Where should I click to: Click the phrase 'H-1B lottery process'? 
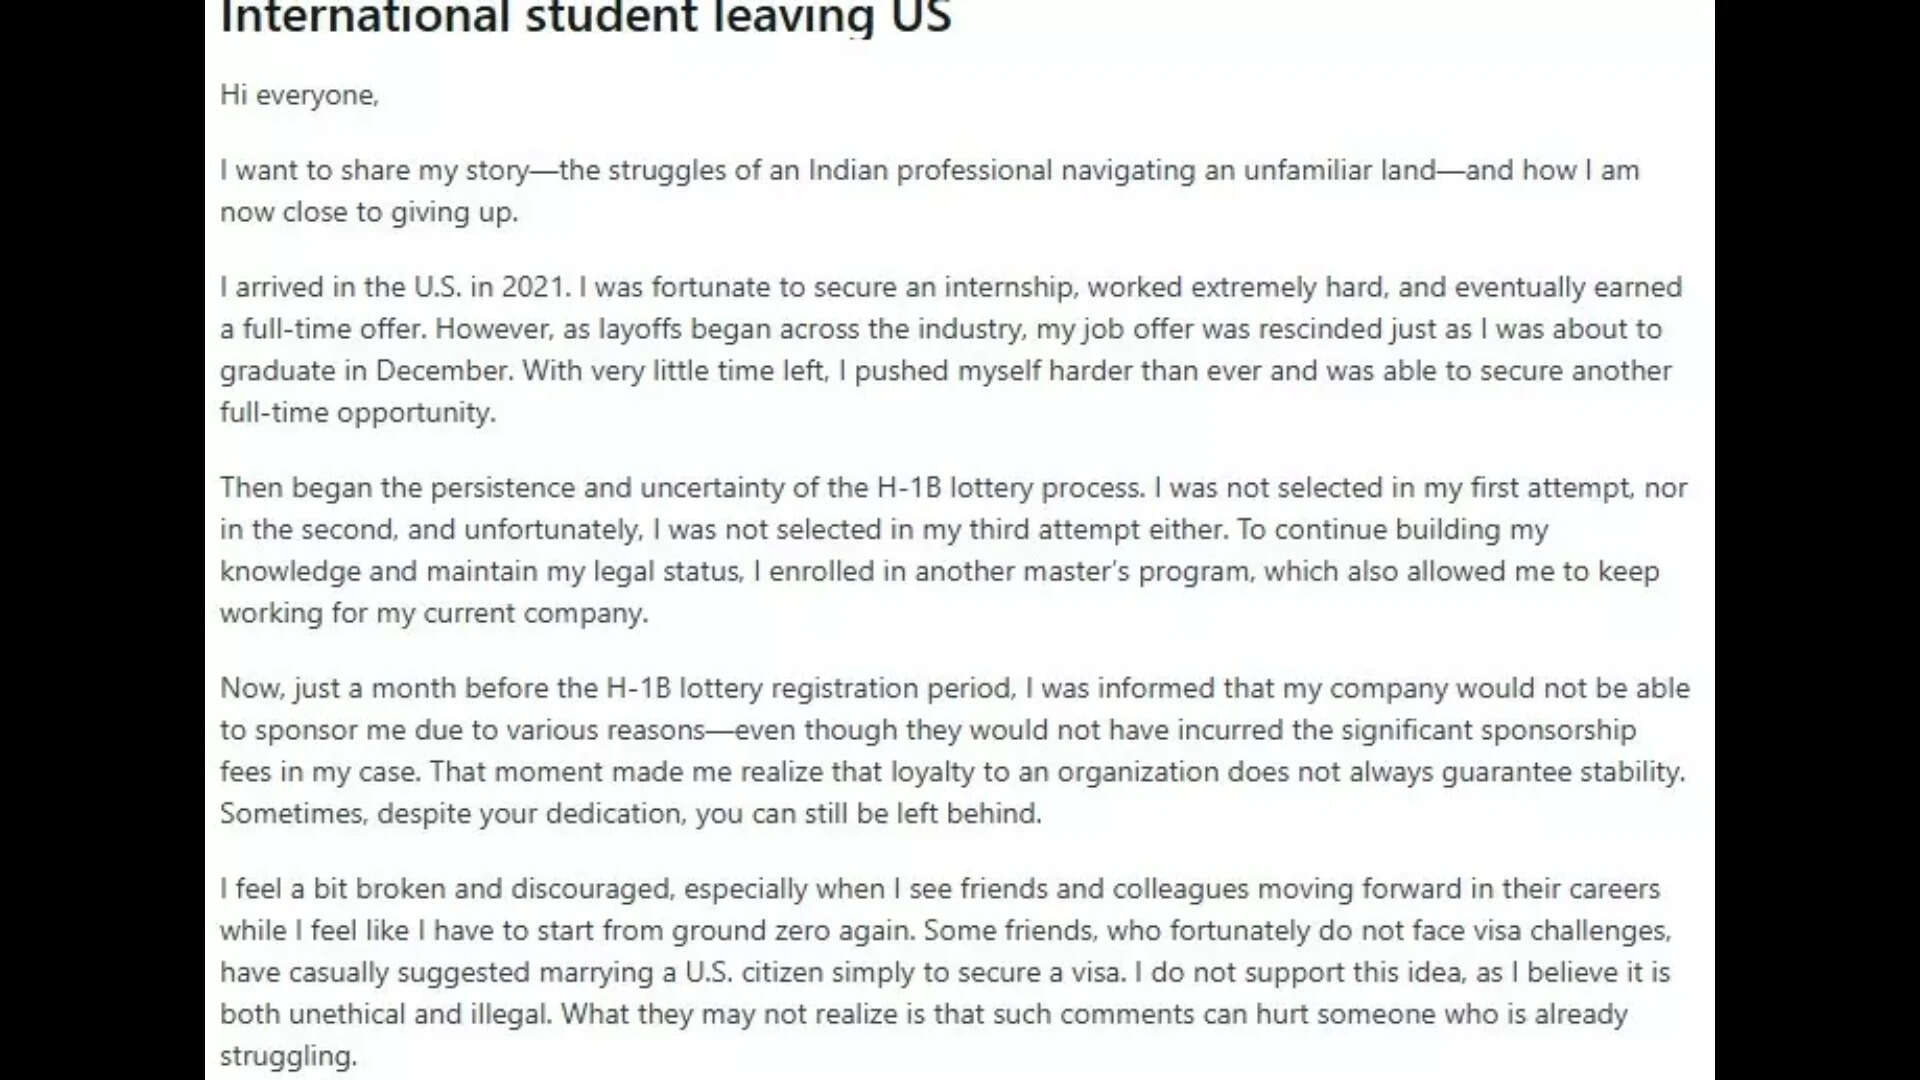tap(1009, 488)
